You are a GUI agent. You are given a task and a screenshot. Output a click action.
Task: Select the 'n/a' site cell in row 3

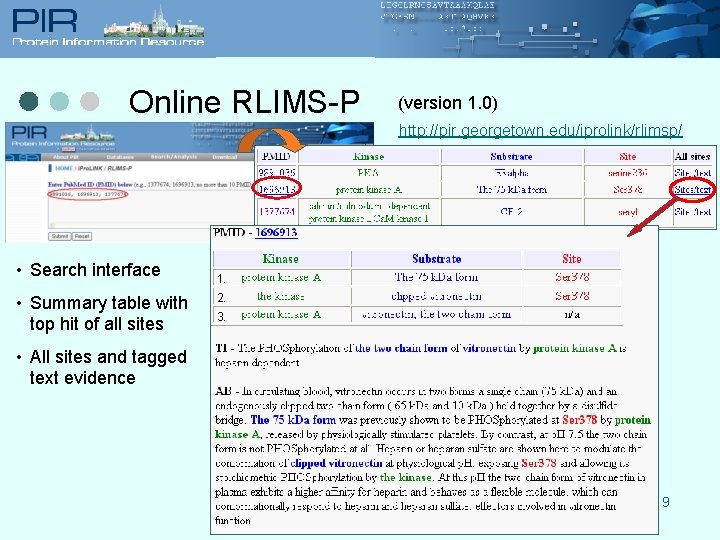pyautogui.click(x=572, y=315)
